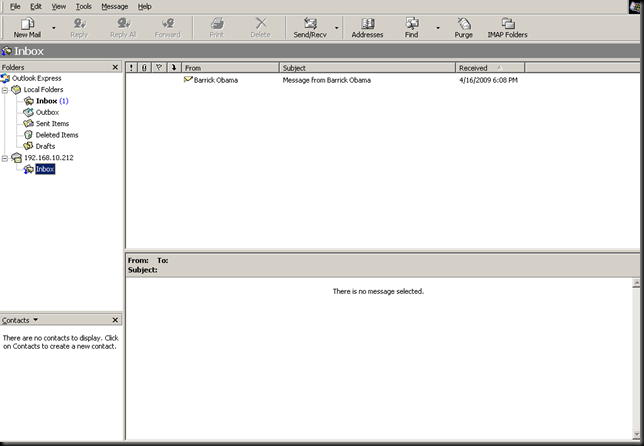Sort messages by the Subject column
The height and width of the screenshot is (446, 644).
367,68
